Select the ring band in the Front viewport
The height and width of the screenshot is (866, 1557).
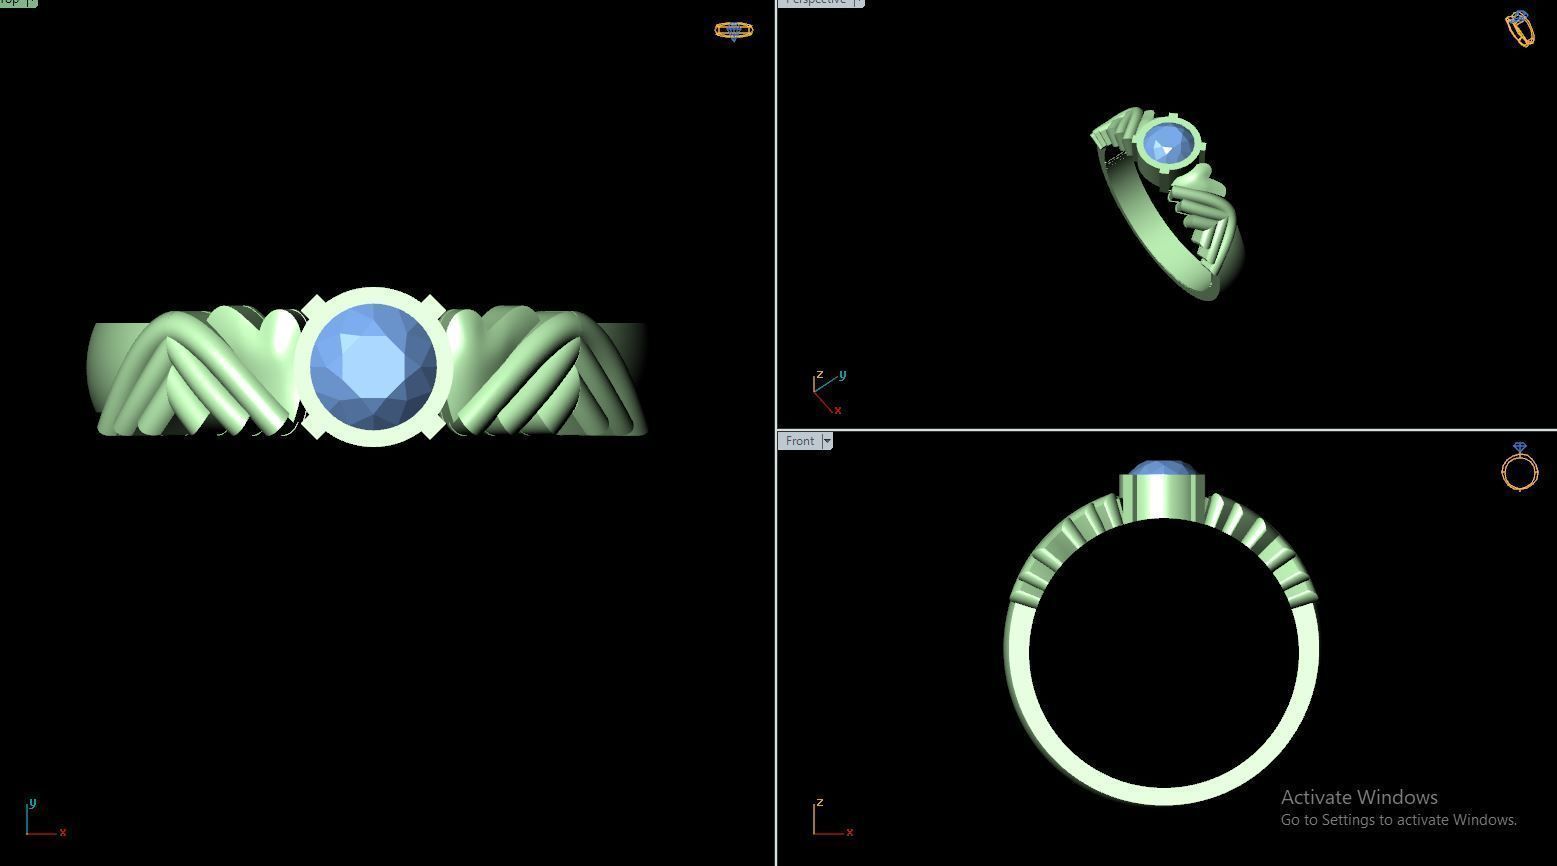tap(1161, 795)
